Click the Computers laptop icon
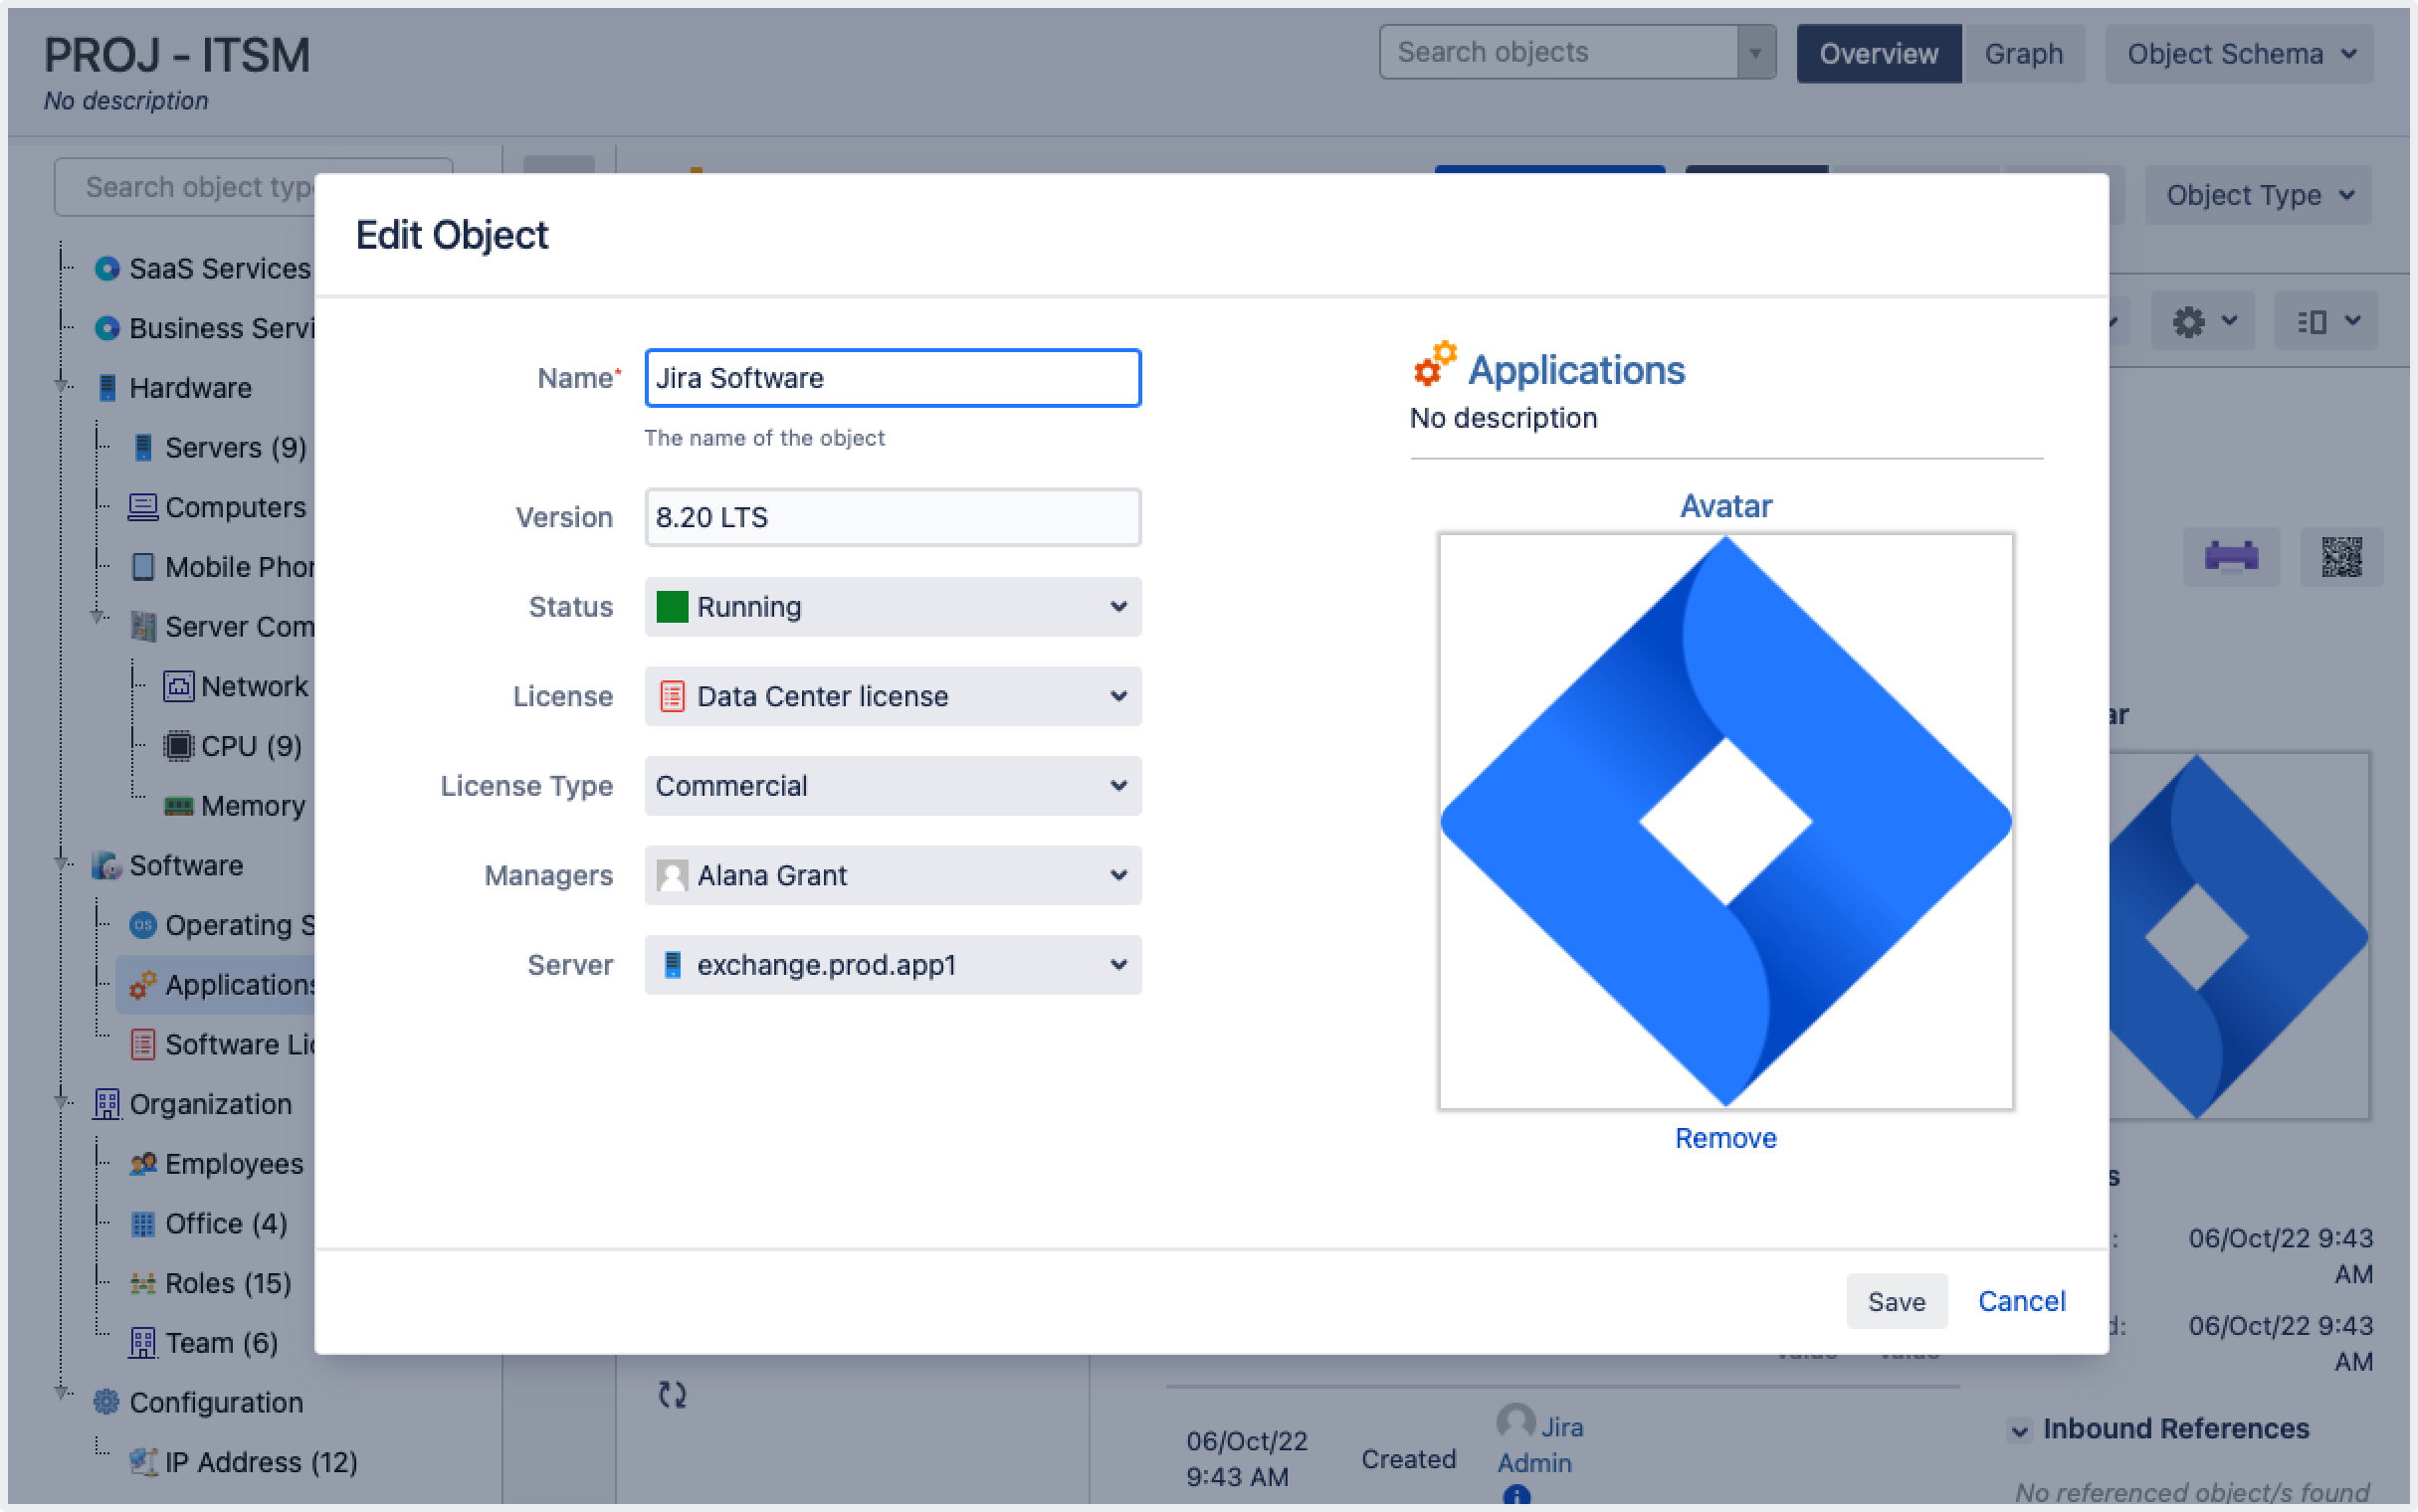 143,507
